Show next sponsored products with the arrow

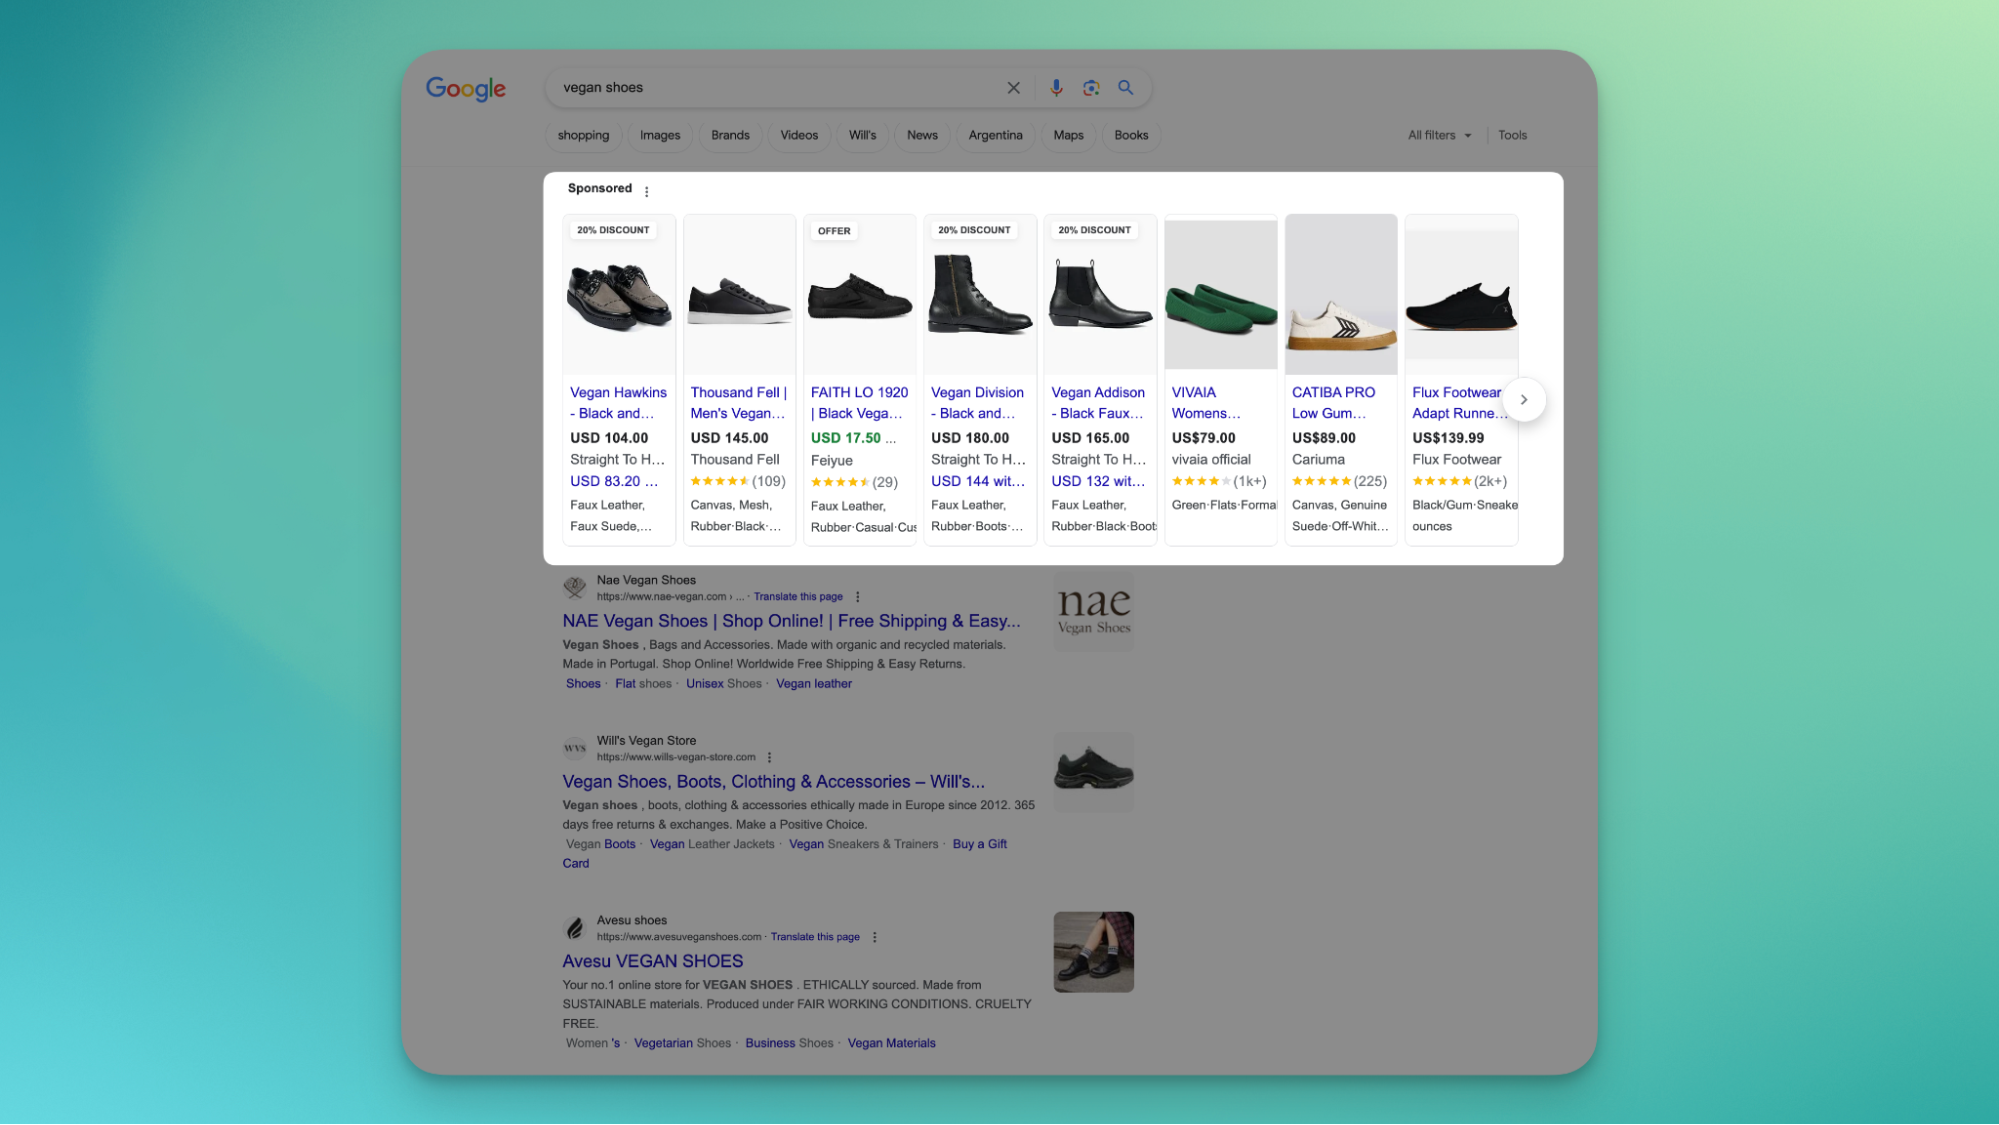[1524, 400]
